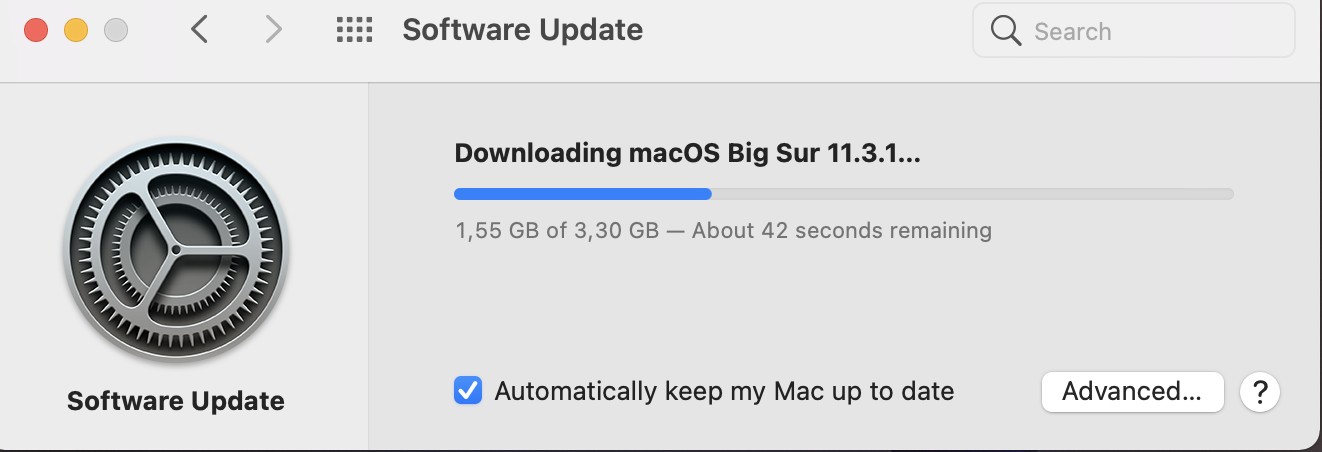Click the '1,55 GB of 3,30 GB' status text

click(x=557, y=231)
